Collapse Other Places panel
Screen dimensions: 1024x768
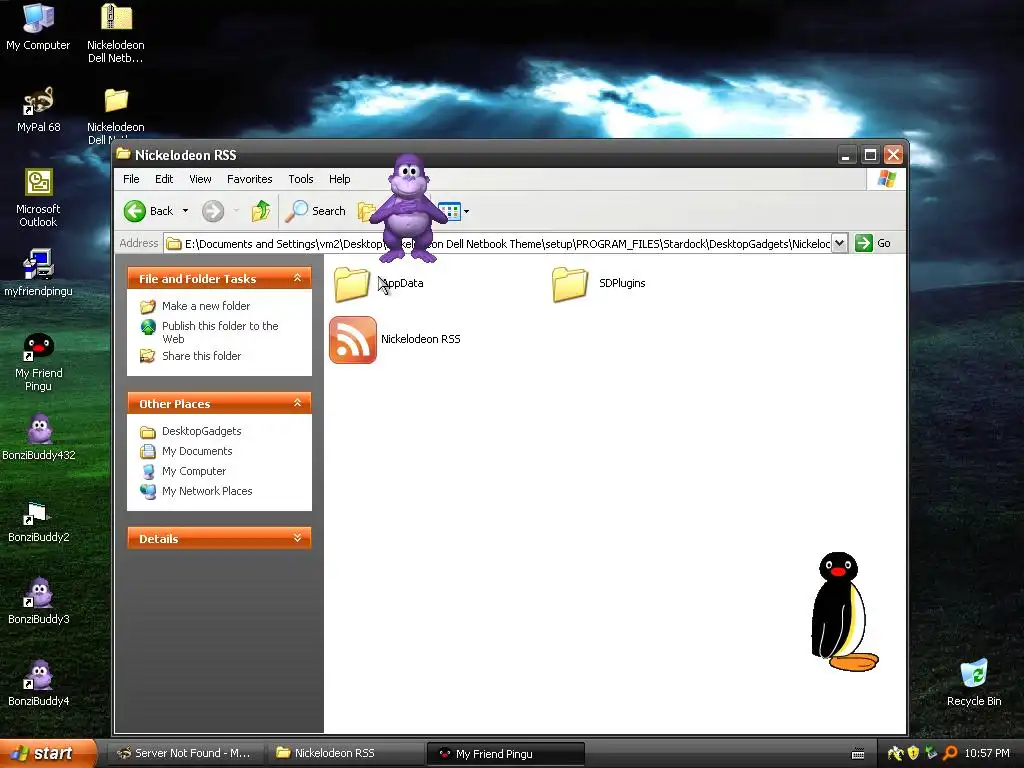[x=297, y=403]
